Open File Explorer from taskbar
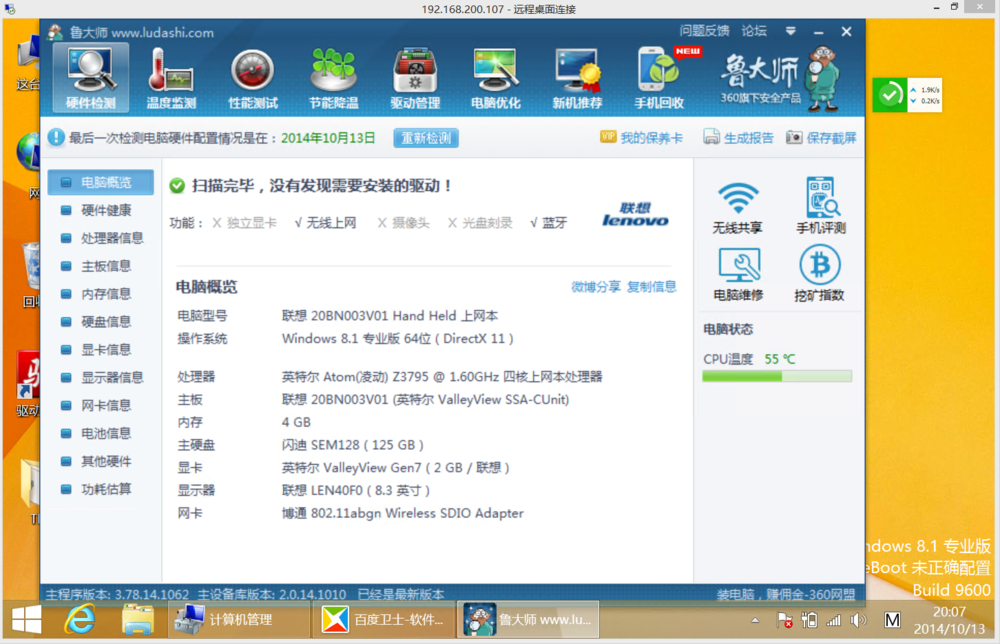This screenshot has width=1000, height=644. click(x=137, y=619)
